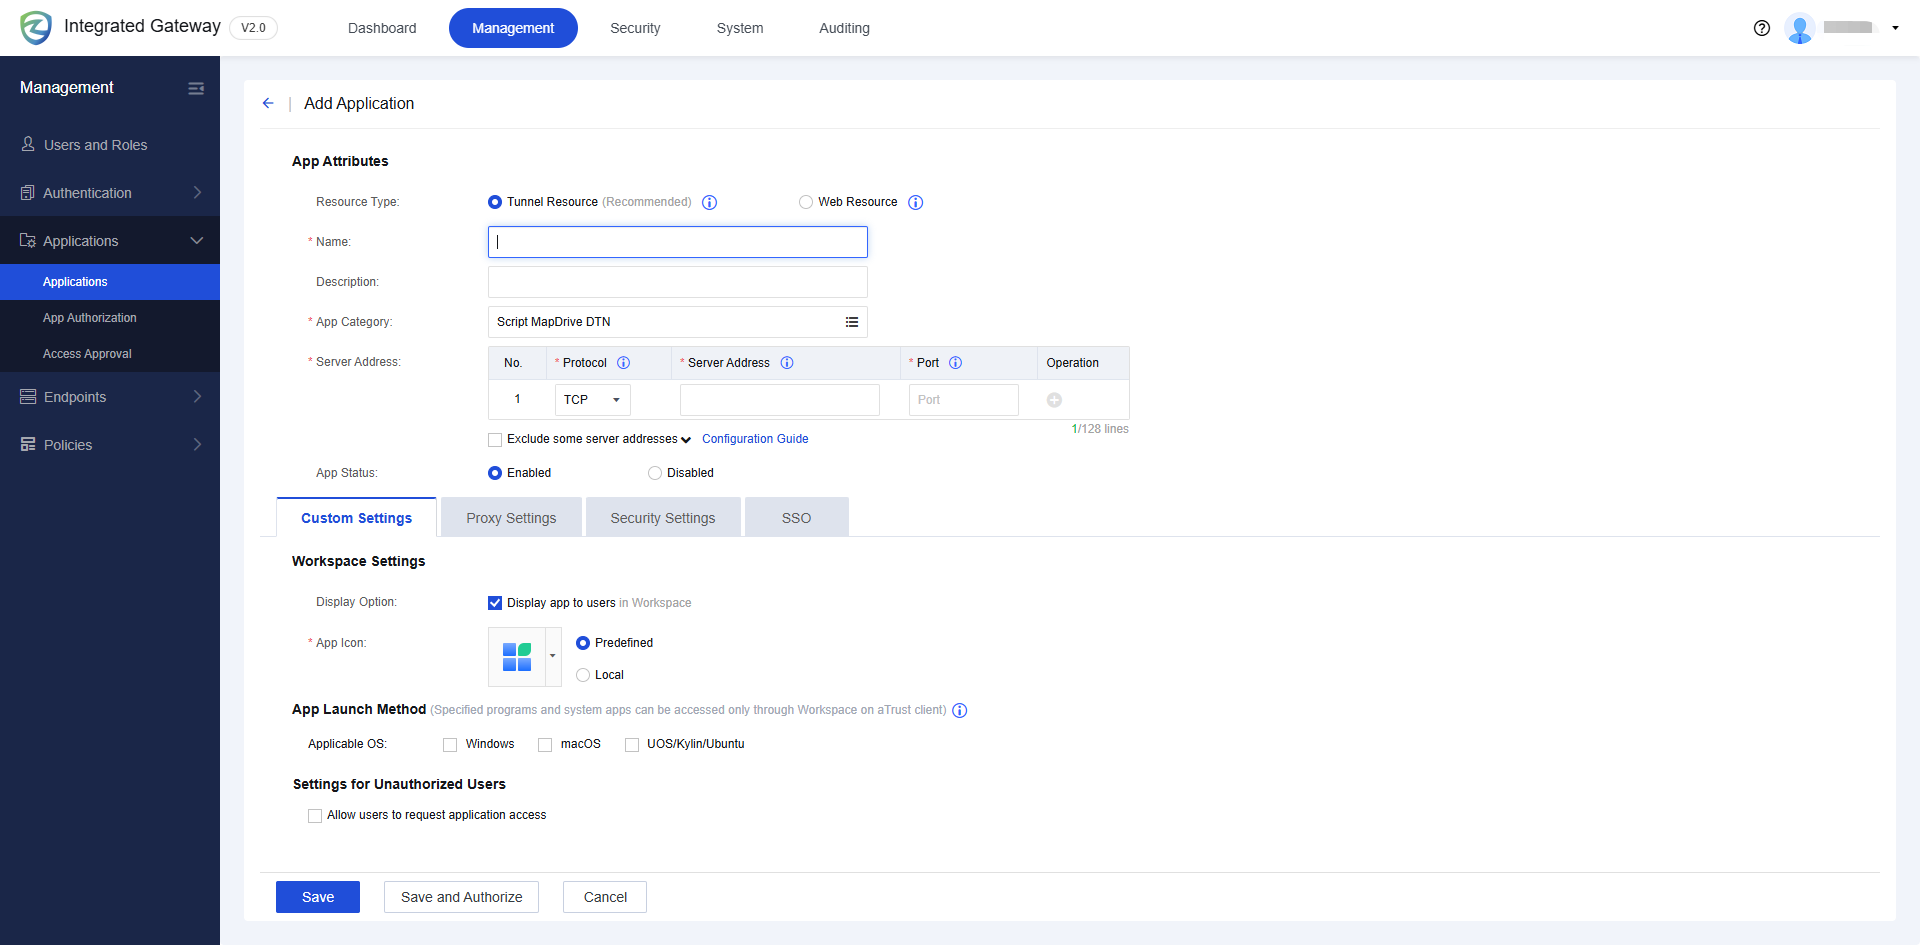
Task: Open the Users and Roles sidebar section
Action: click(94, 144)
